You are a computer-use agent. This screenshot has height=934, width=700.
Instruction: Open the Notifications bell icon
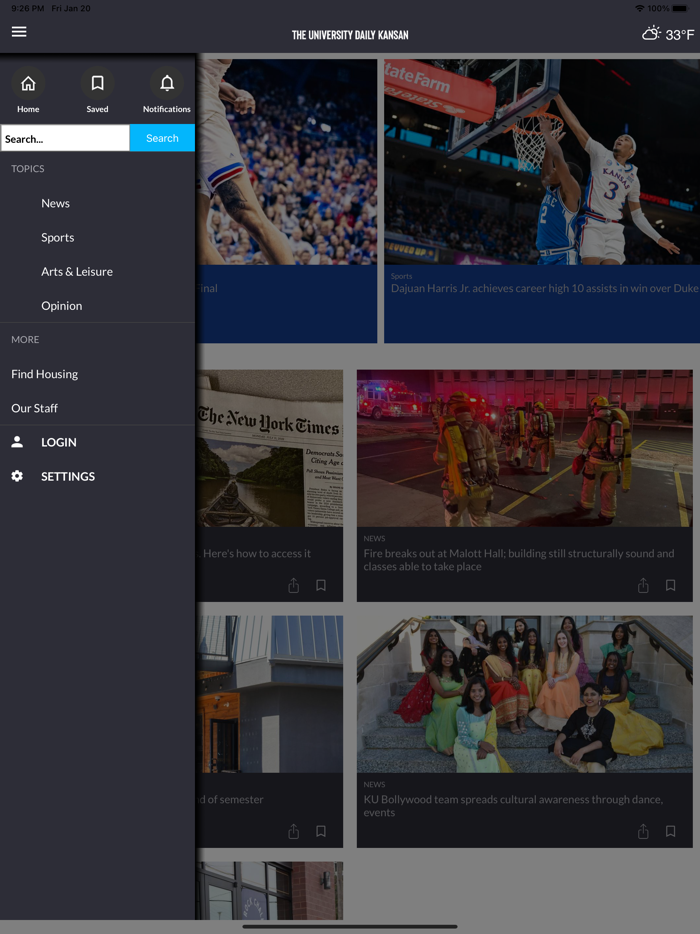[x=167, y=83]
